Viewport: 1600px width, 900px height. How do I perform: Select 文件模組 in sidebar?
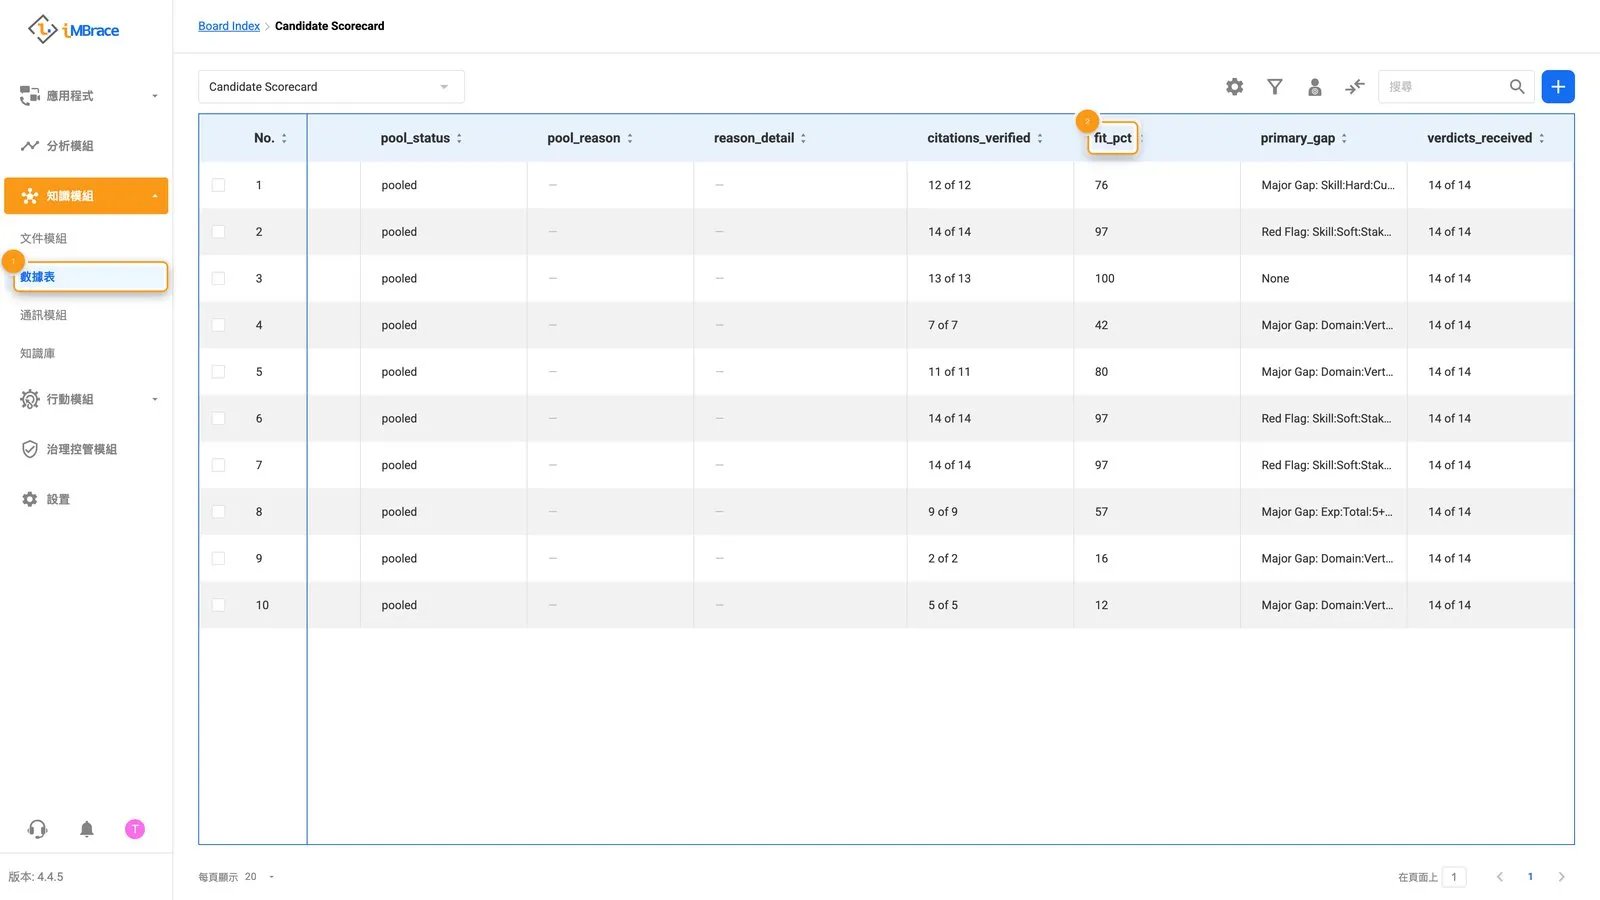click(x=44, y=238)
